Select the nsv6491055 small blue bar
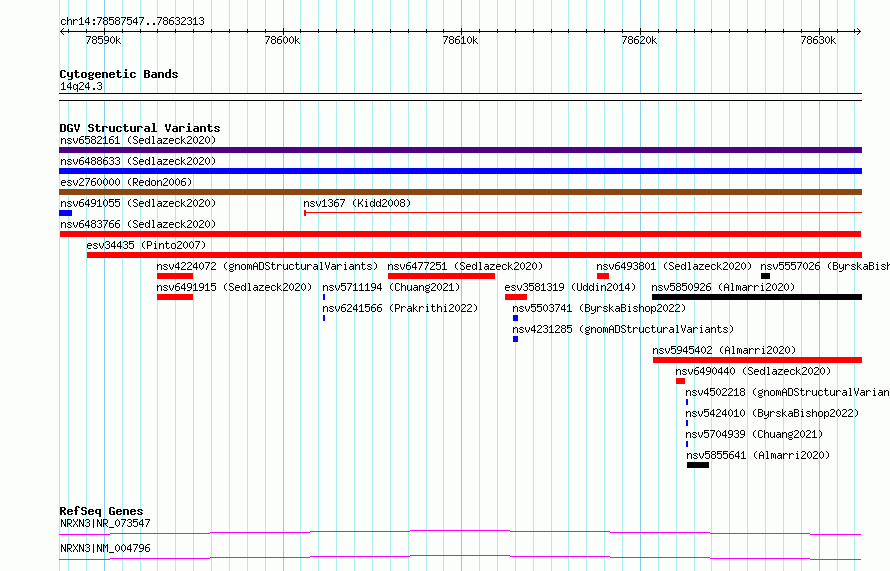 point(65,213)
